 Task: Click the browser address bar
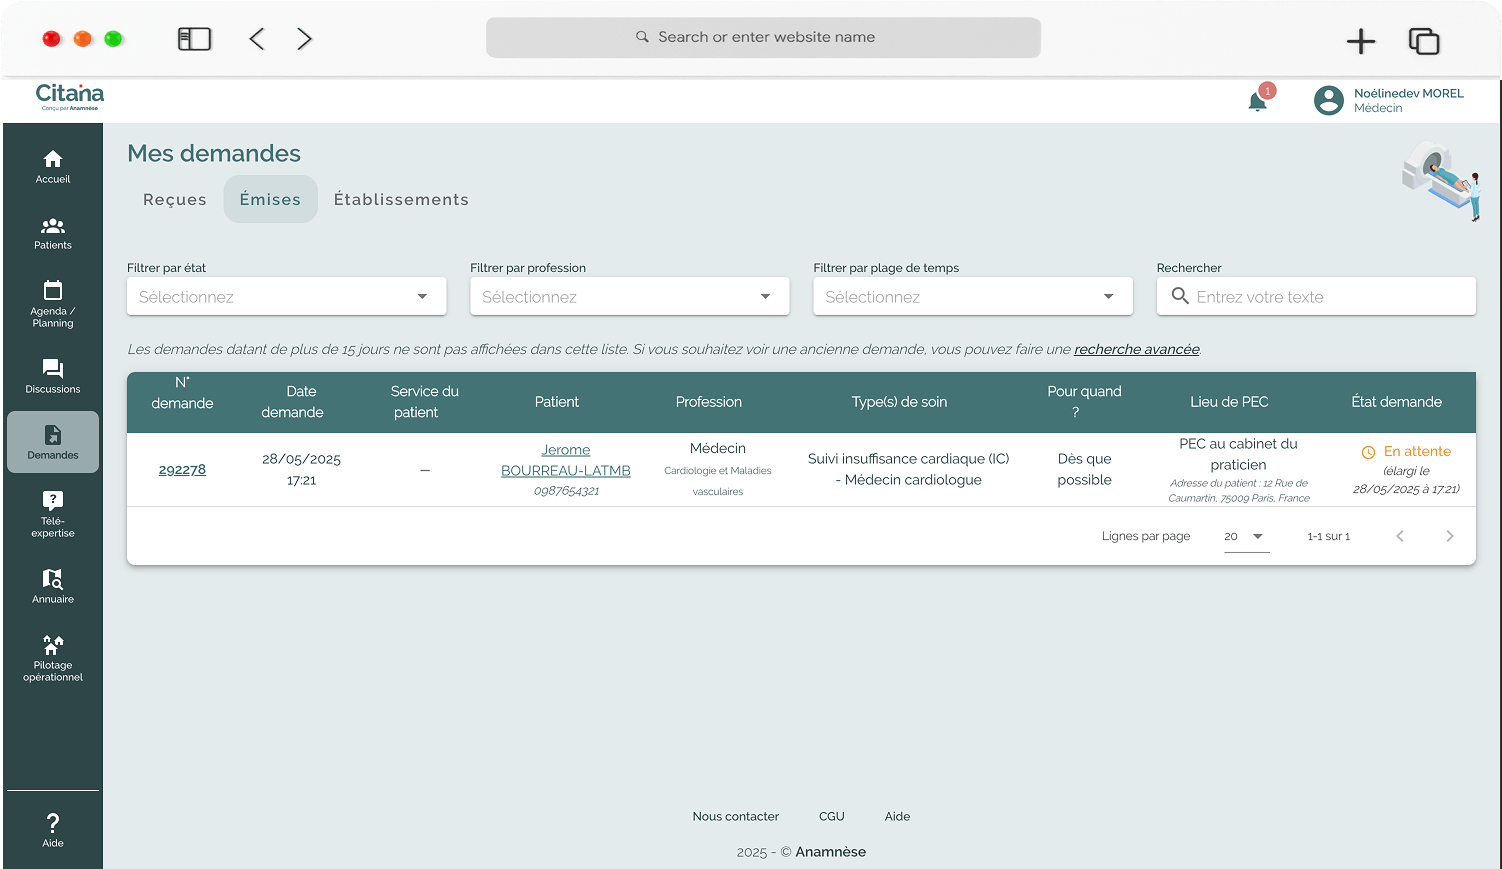pos(763,37)
